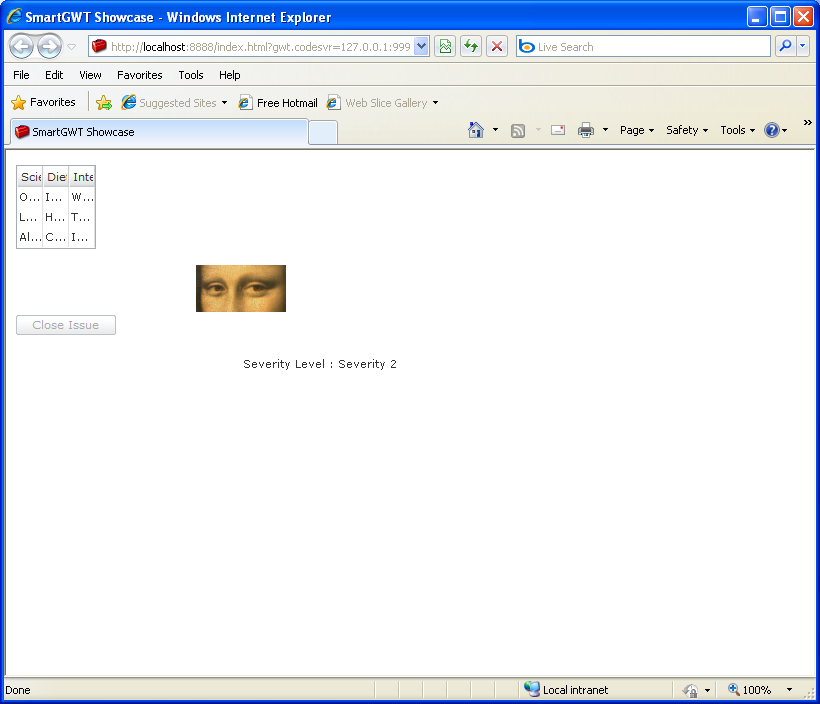
Task: Expand the Web Slice Gallery dropdown arrow
Action: click(435, 103)
